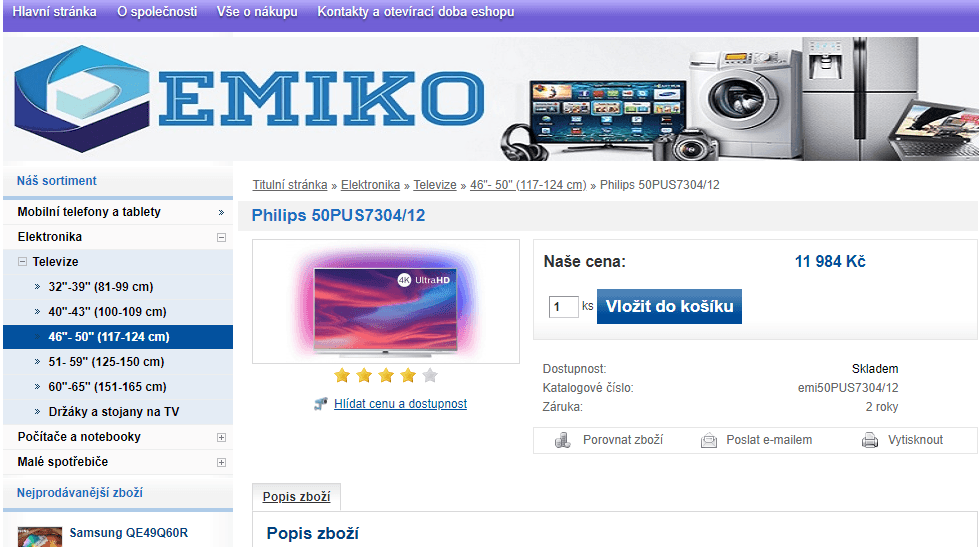Click Hlídat cenu a dostupnost link

[x=400, y=404]
